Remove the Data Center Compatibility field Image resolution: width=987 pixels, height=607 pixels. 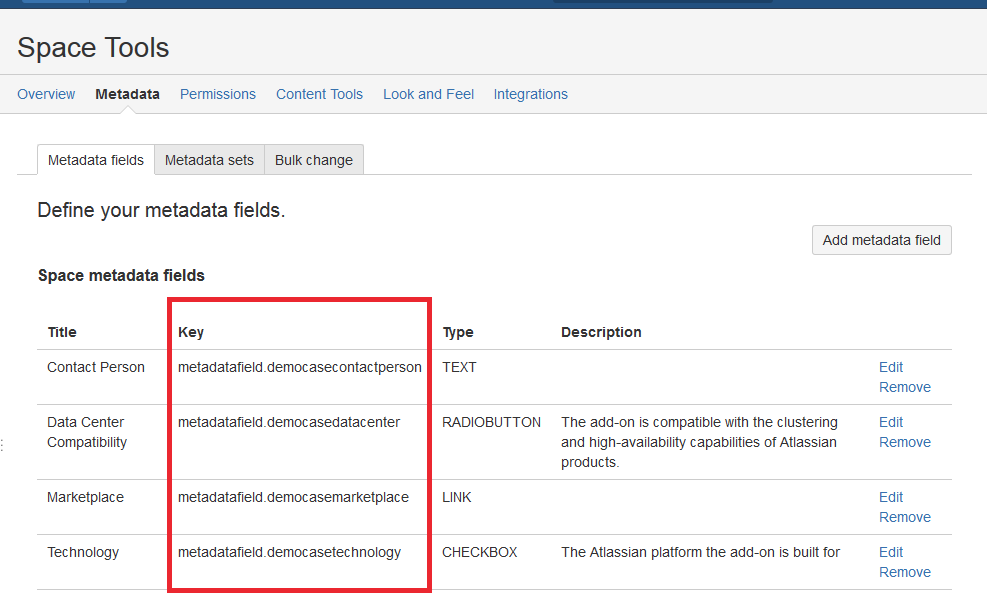pyautogui.click(x=904, y=442)
